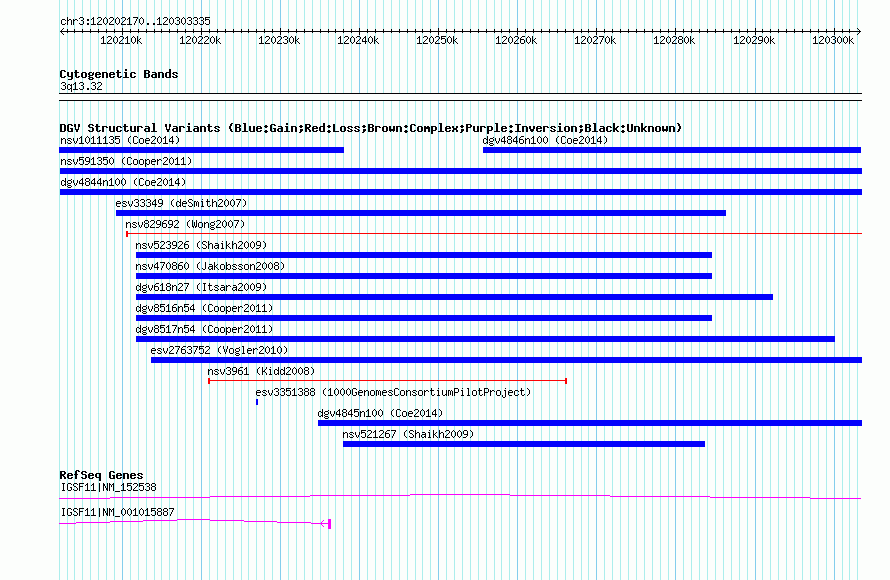The image size is (890, 580).
Task: Click the 120260k ruler tick label
Action: [x=515, y=40]
